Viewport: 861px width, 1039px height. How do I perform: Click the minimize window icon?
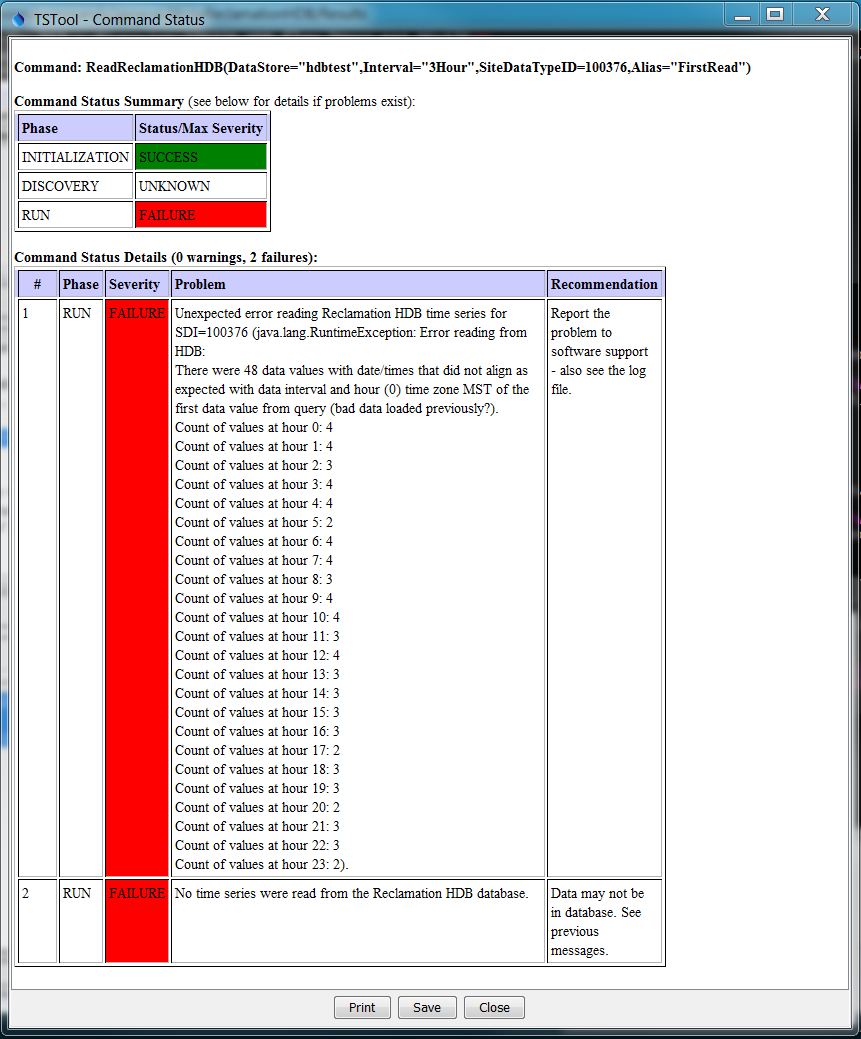(x=740, y=15)
